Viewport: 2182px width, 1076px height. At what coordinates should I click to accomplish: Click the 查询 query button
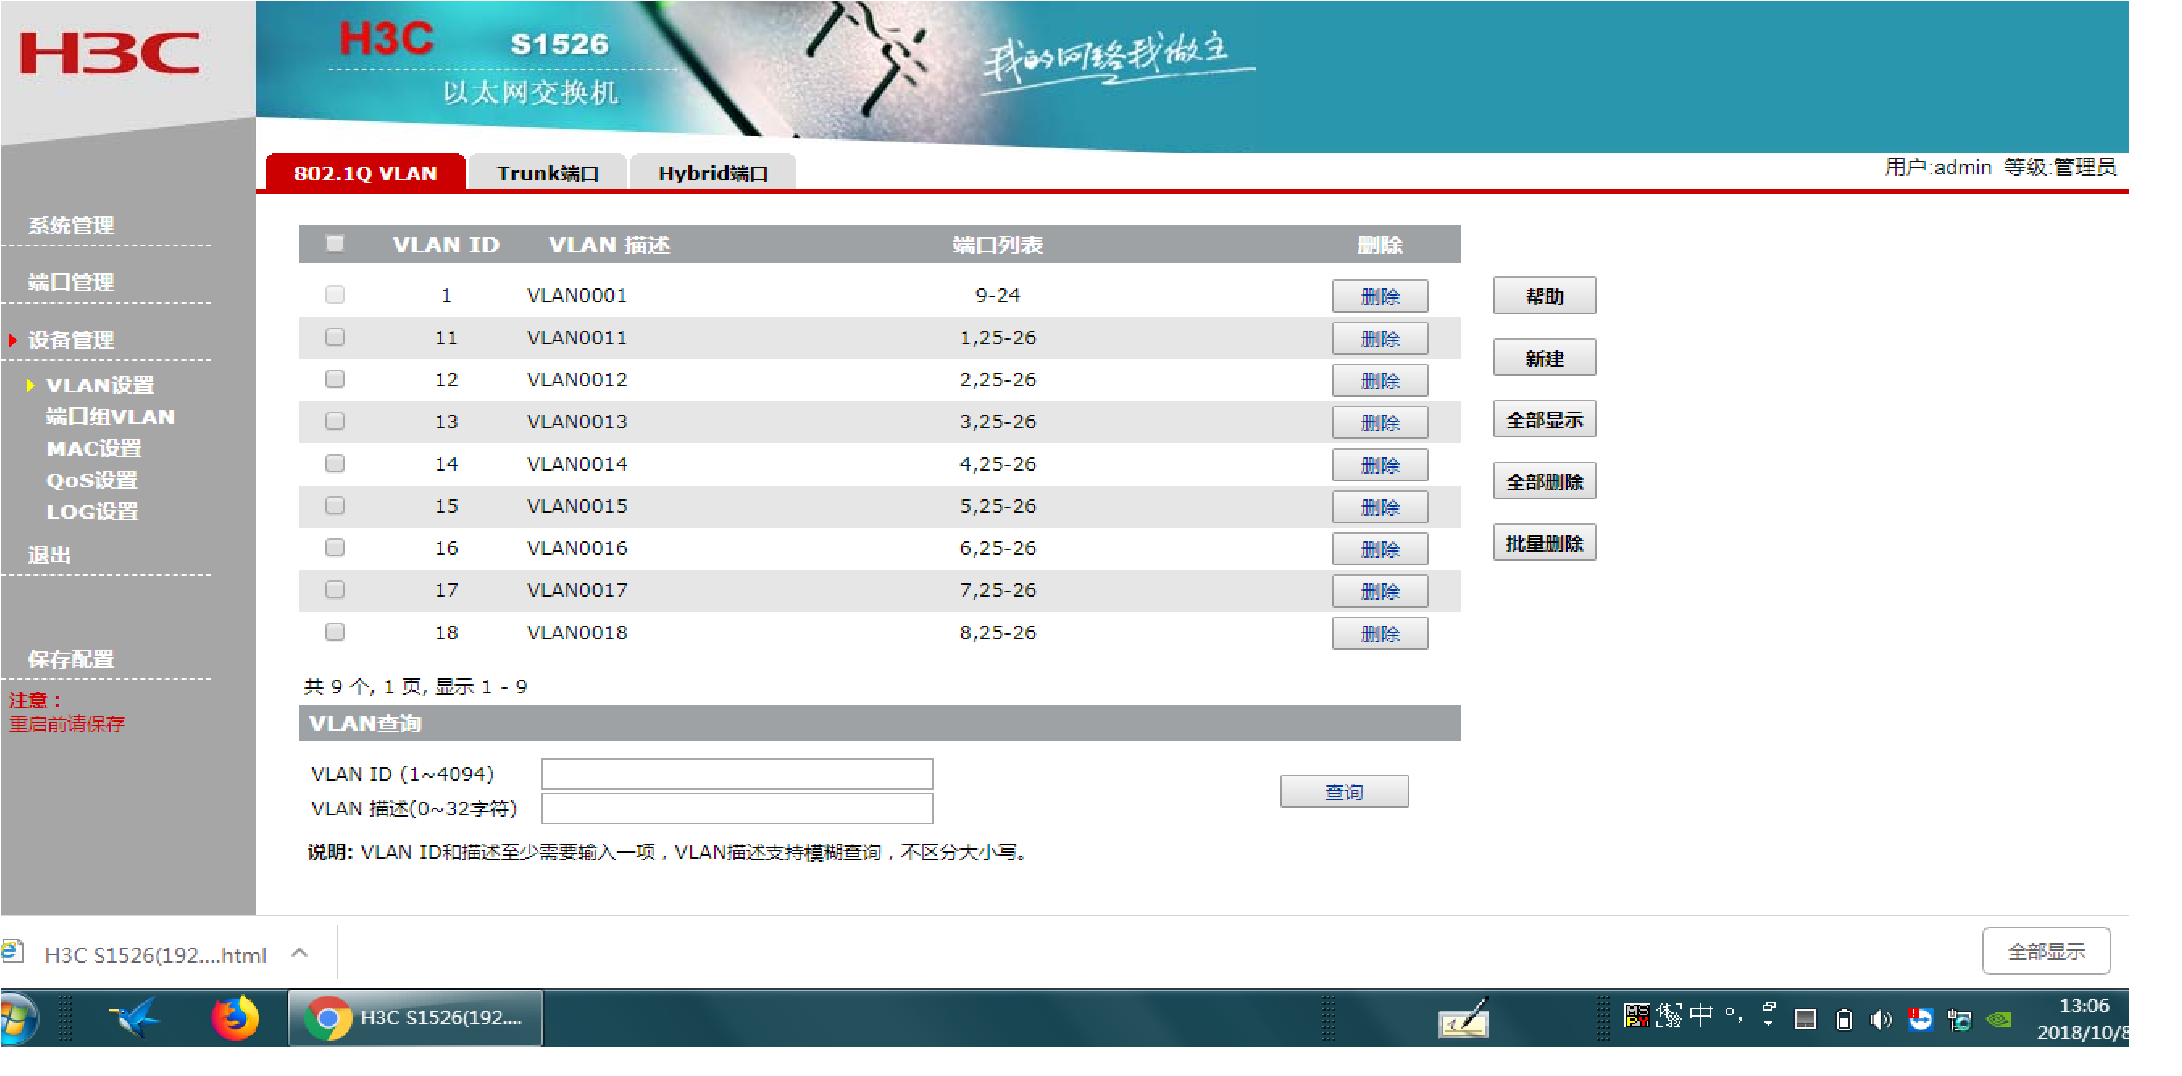1344,792
